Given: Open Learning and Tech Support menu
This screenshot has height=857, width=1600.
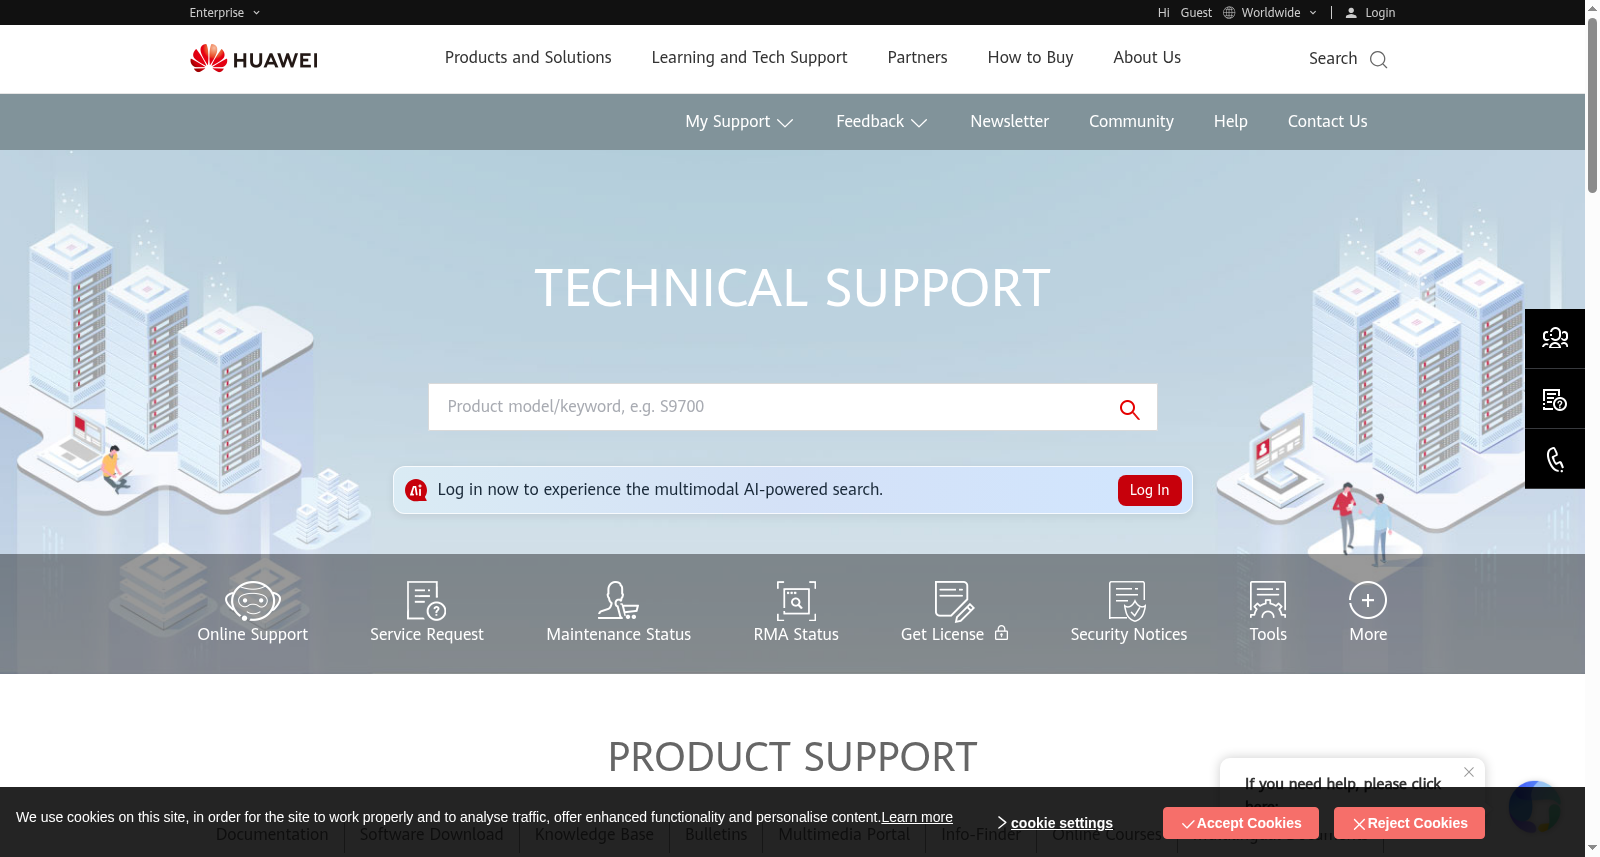Looking at the screenshot, I should click(x=749, y=58).
